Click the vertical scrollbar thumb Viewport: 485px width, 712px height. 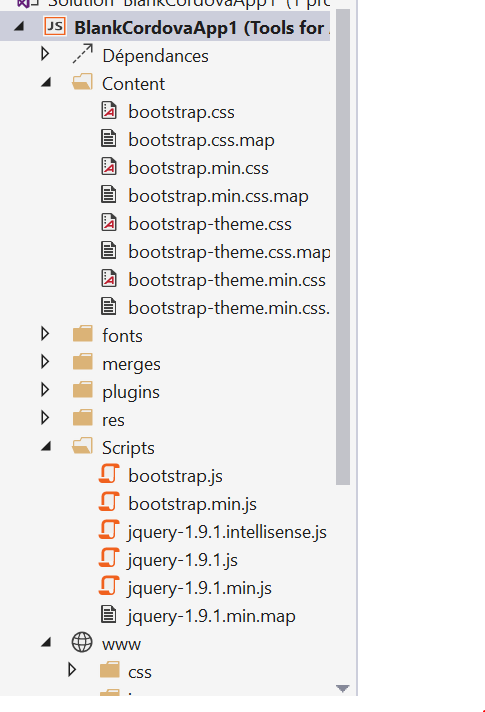point(343,247)
